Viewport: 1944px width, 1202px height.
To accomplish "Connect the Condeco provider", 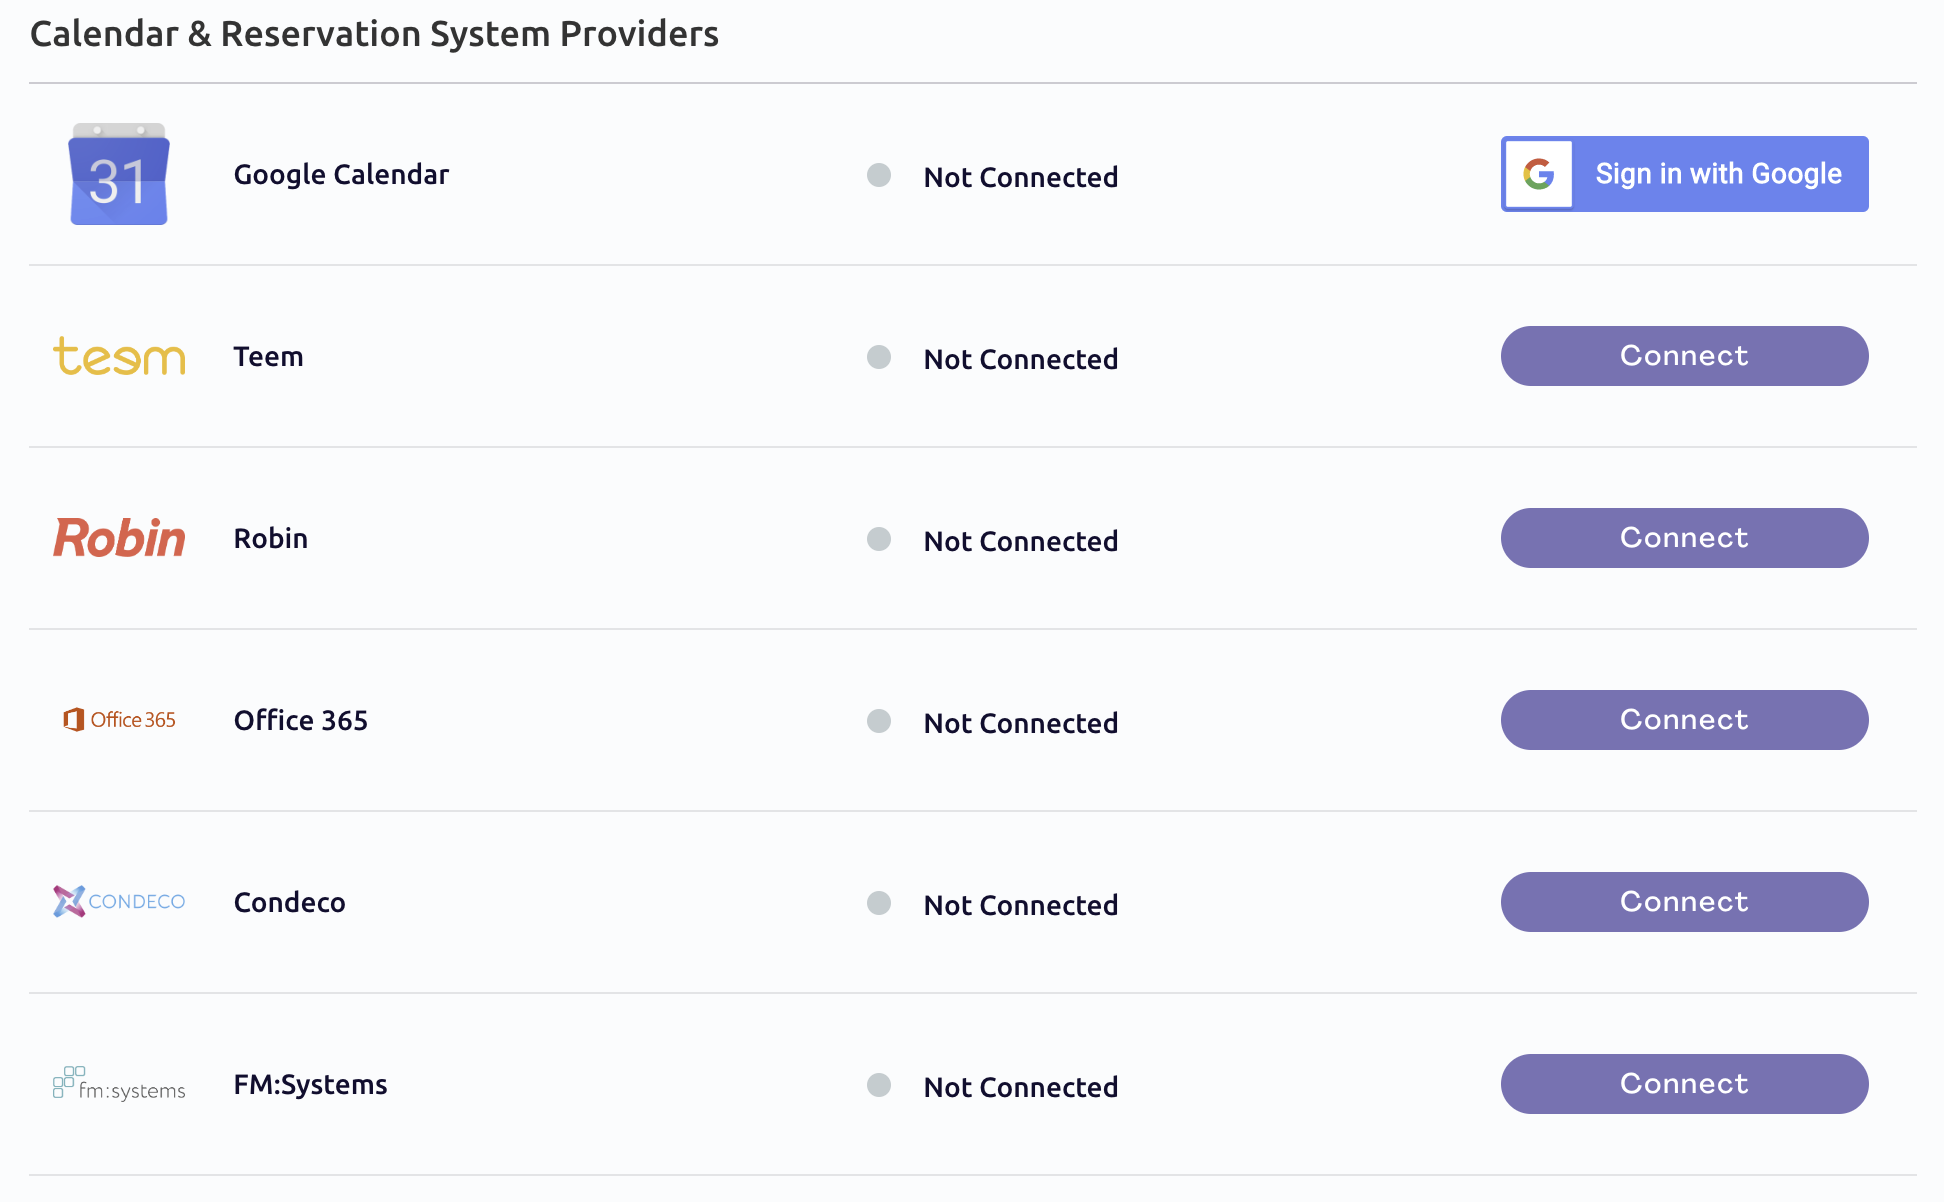I will click(x=1684, y=902).
